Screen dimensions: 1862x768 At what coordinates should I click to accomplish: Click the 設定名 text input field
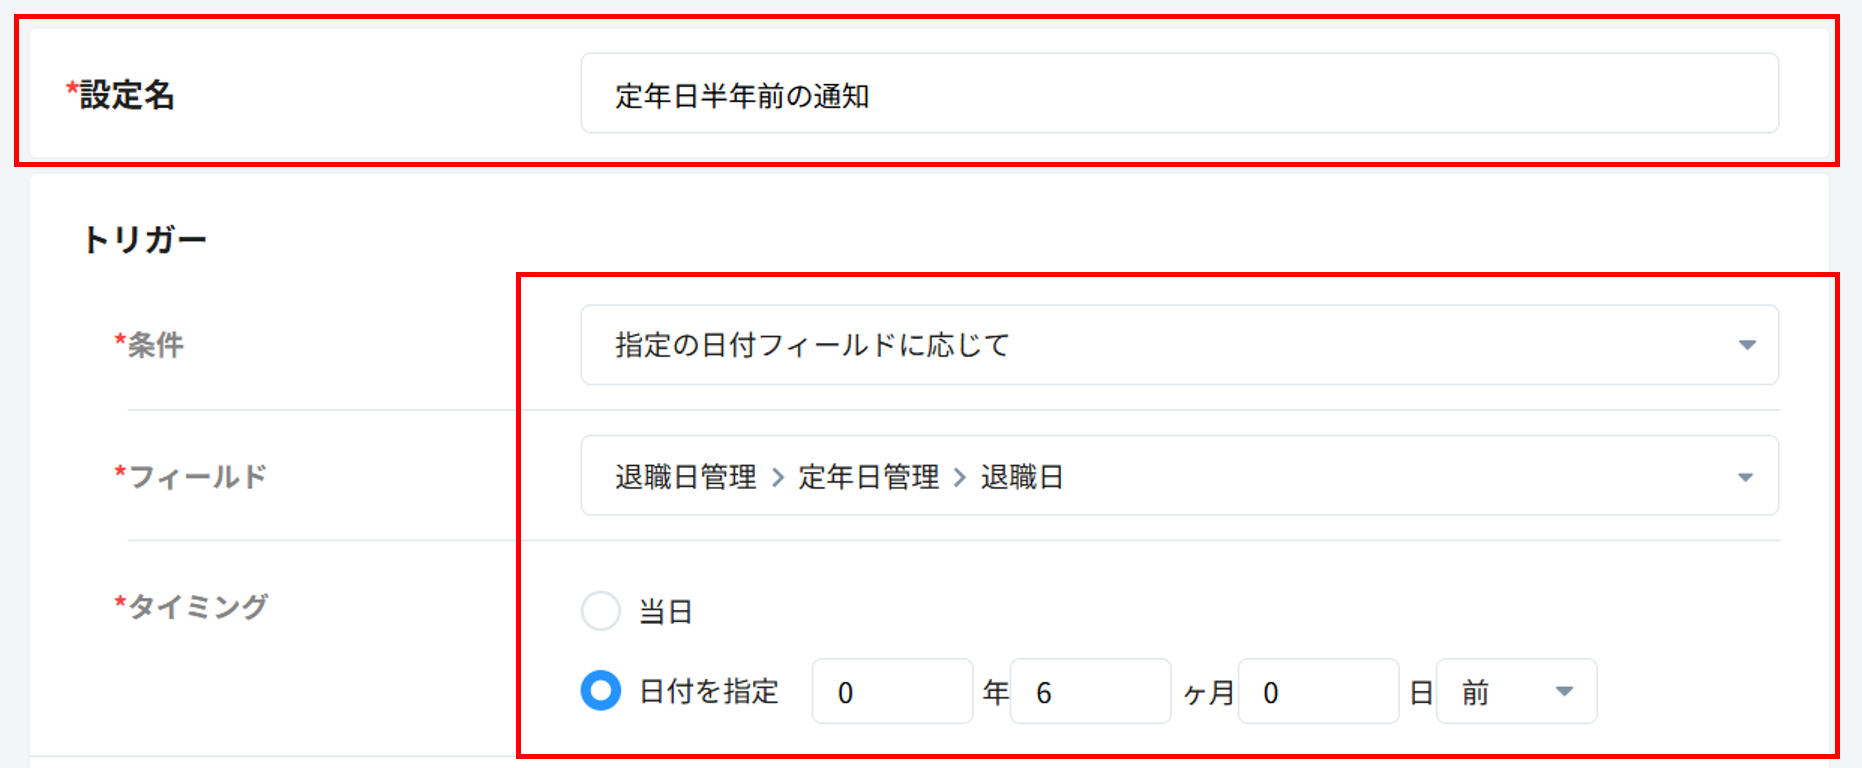[1178, 94]
